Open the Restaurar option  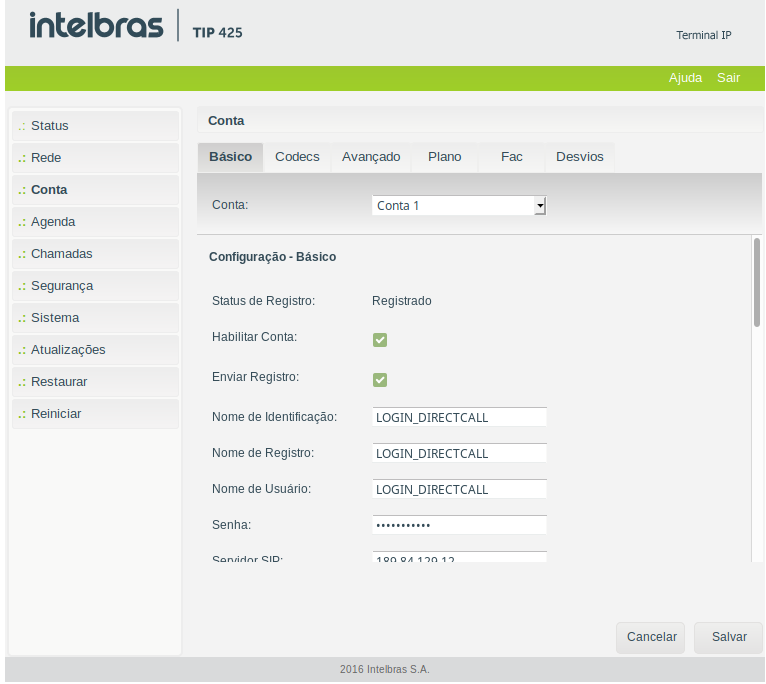(x=96, y=382)
